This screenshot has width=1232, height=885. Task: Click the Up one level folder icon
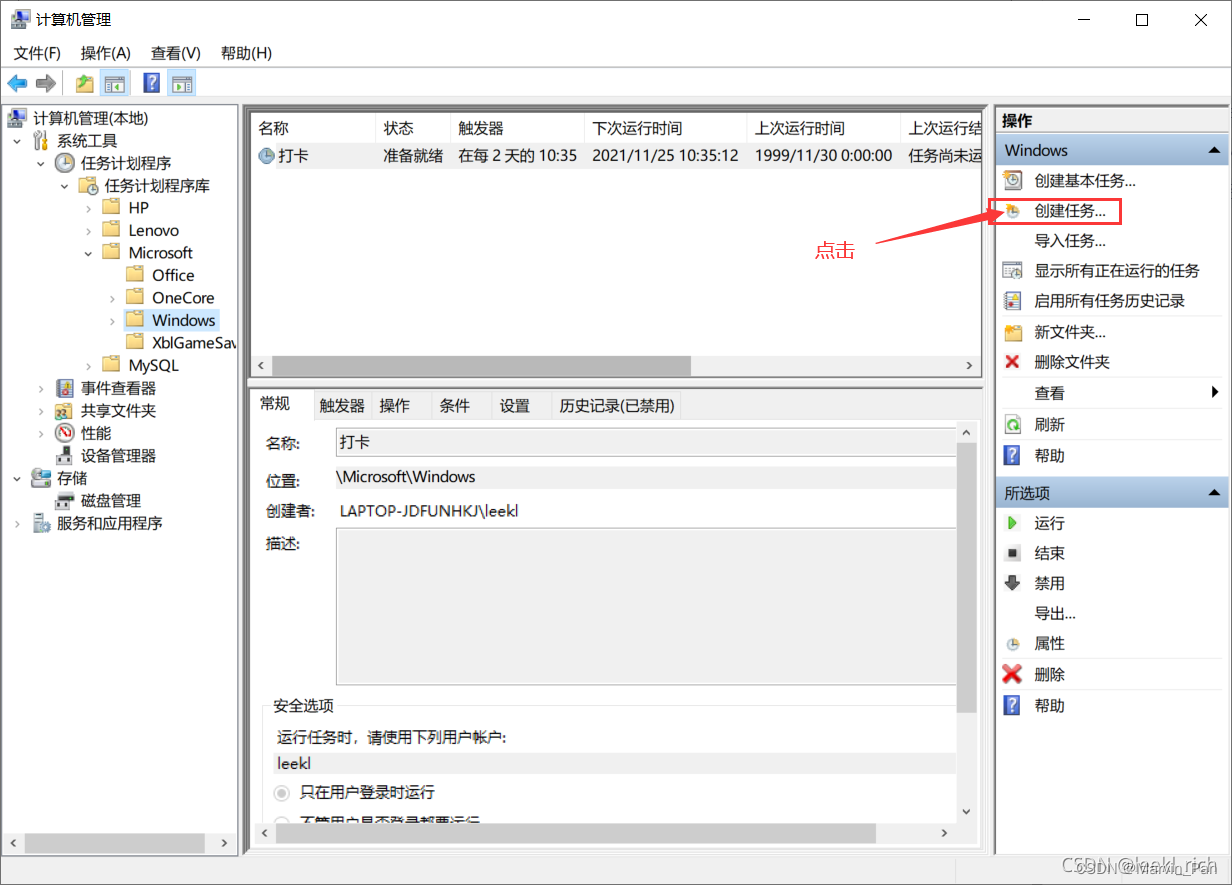pos(85,83)
